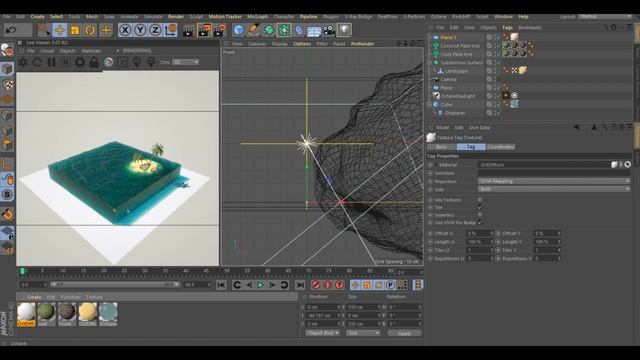The height and width of the screenshot is (360, 640).
Task: Toggle the Displacer enable checkmark
Action: 498,113
